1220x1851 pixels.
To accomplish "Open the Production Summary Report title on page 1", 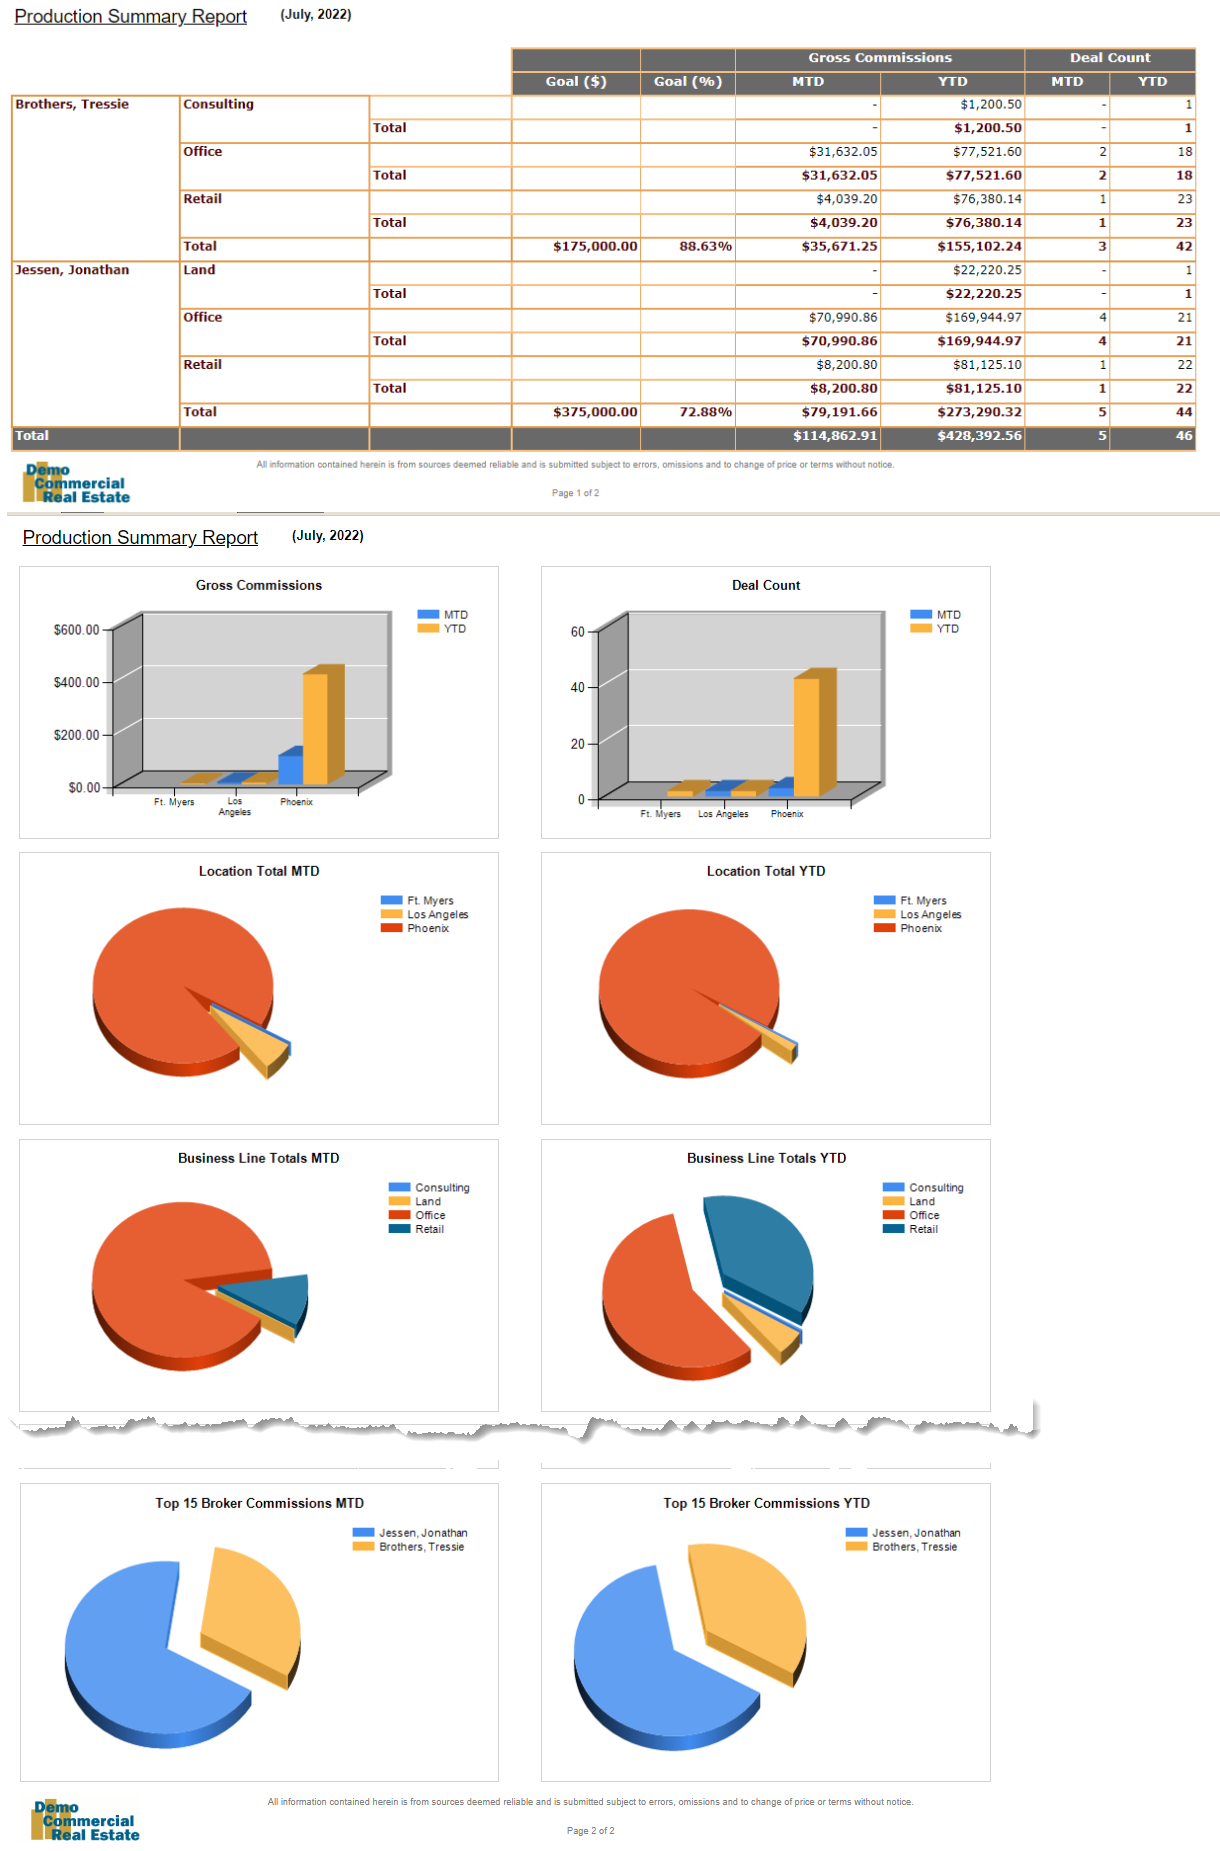I will (130, 17).
